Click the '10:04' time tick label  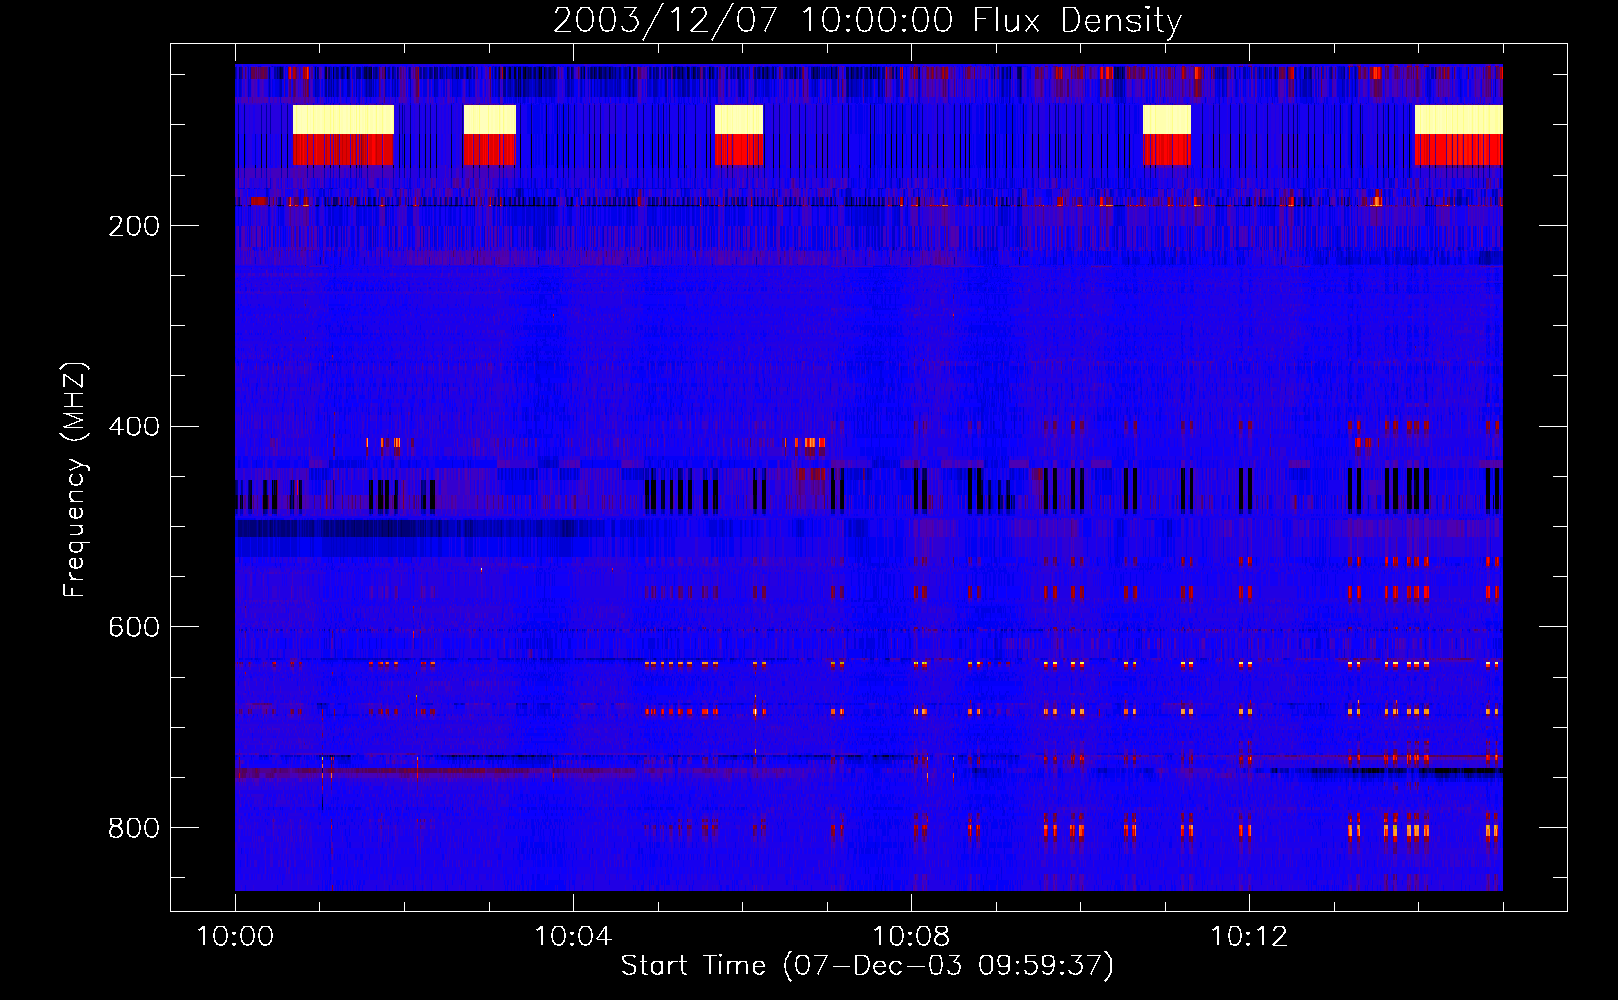pos(573,936)
